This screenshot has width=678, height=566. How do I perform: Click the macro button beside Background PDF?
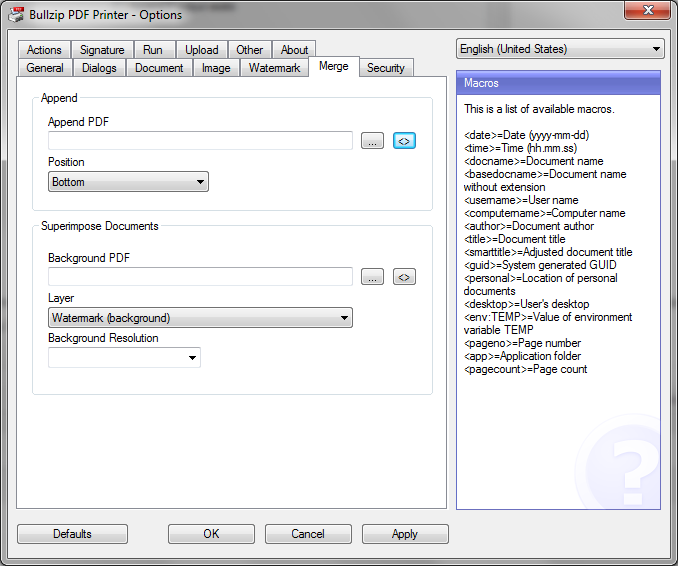click(404, 277)
